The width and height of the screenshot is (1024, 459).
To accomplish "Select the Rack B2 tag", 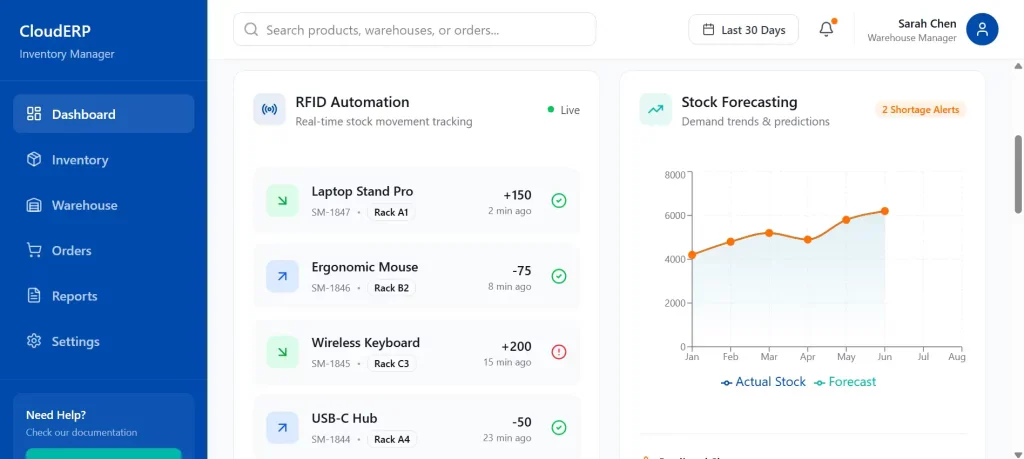I will 391,288.
